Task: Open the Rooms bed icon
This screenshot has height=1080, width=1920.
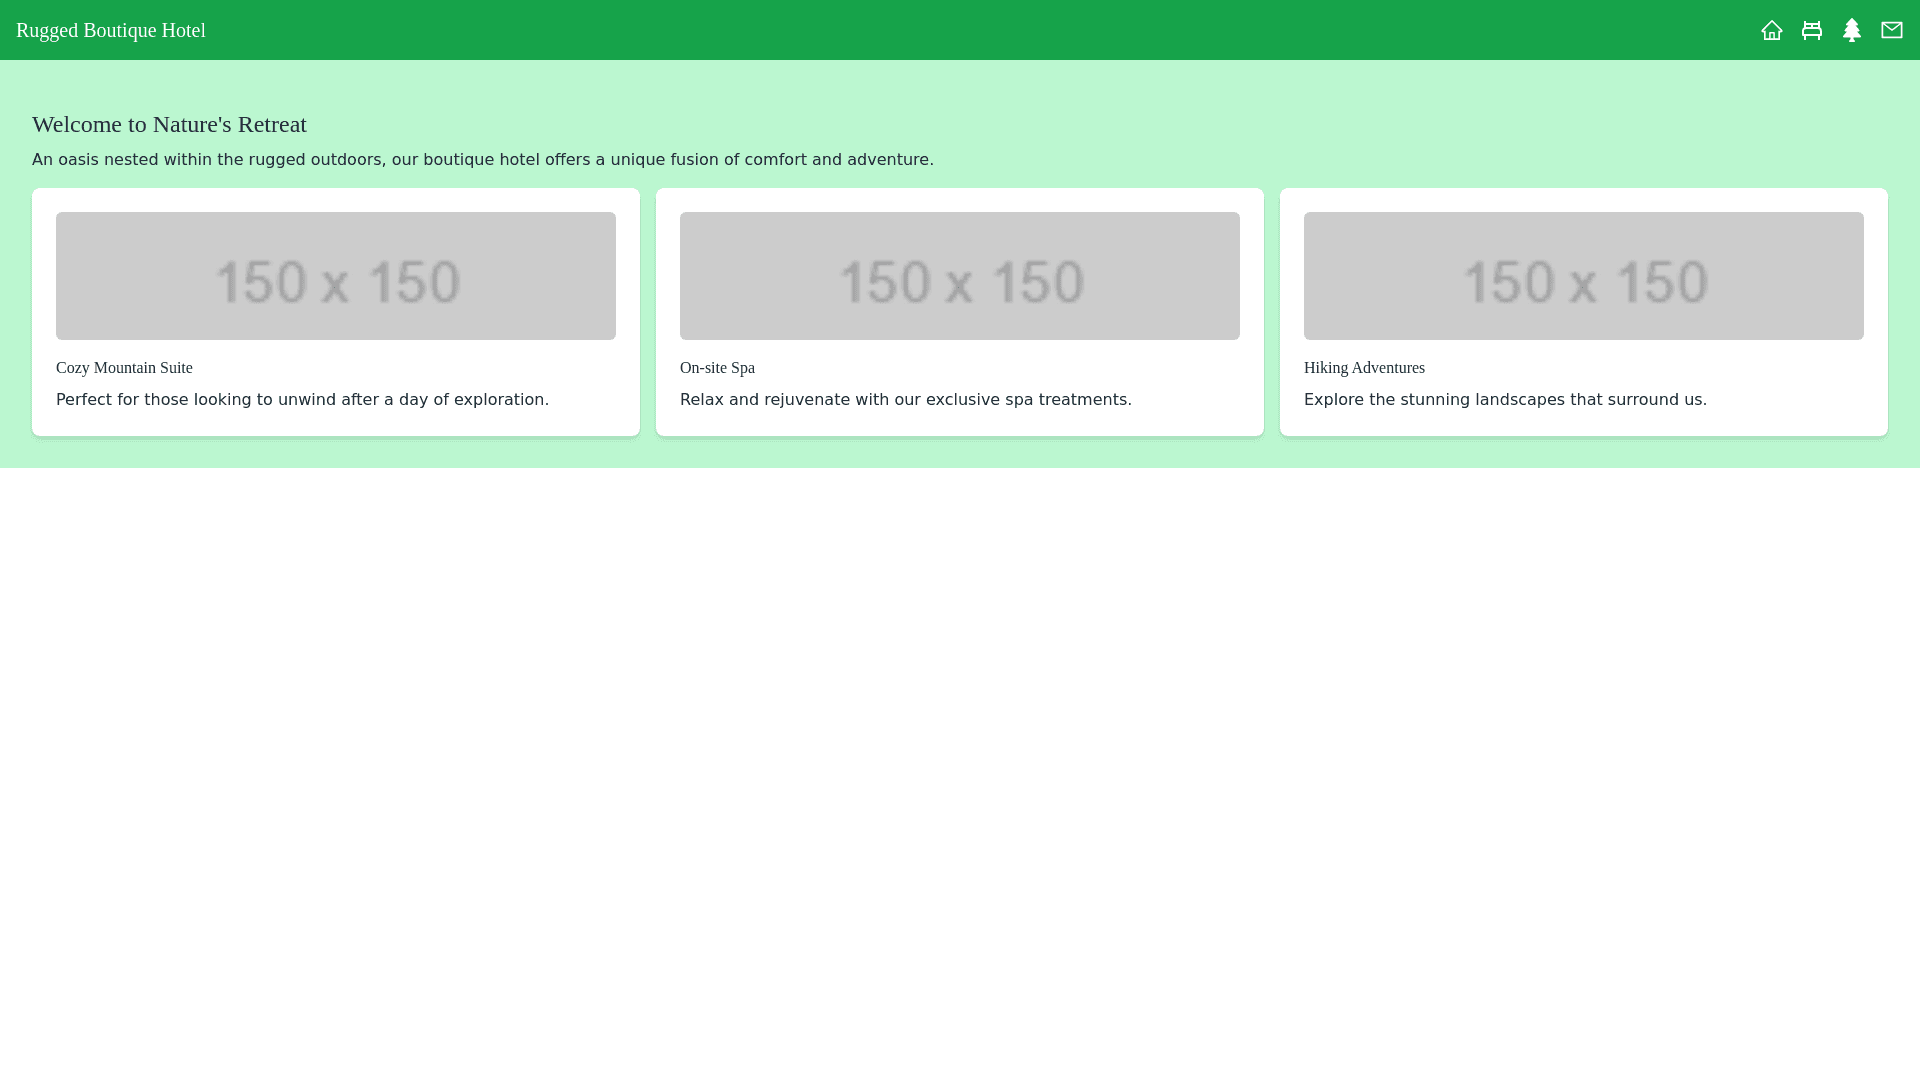Action: tap(1811, 30)
